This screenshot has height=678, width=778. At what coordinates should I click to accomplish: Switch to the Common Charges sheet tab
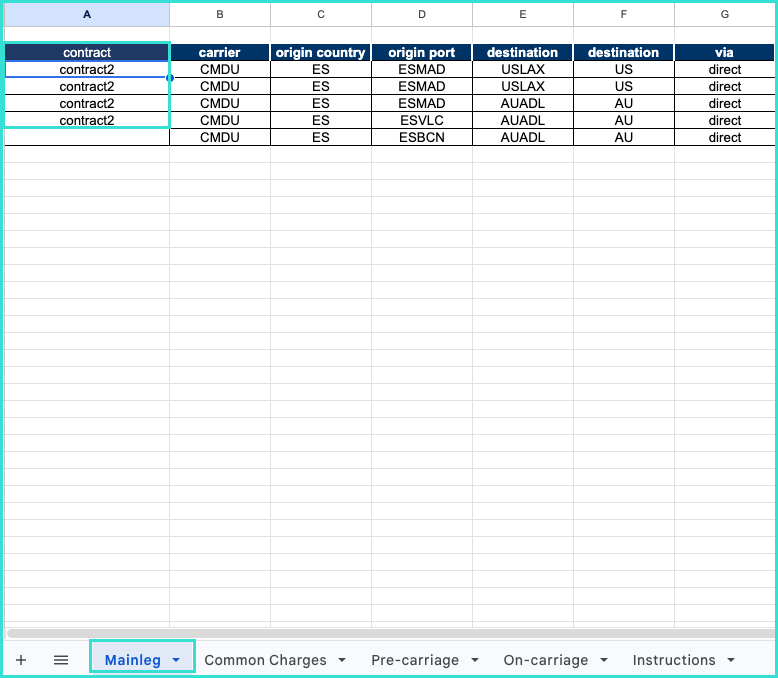pos(265,660)
